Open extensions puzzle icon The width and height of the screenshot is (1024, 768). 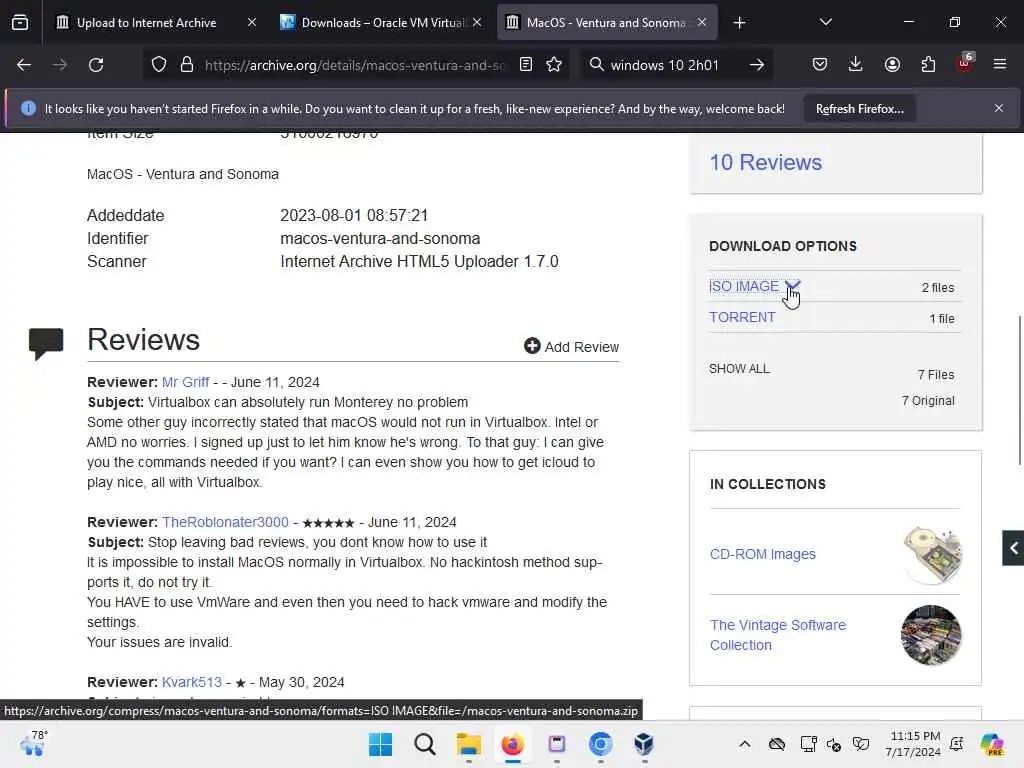point(928,65)
